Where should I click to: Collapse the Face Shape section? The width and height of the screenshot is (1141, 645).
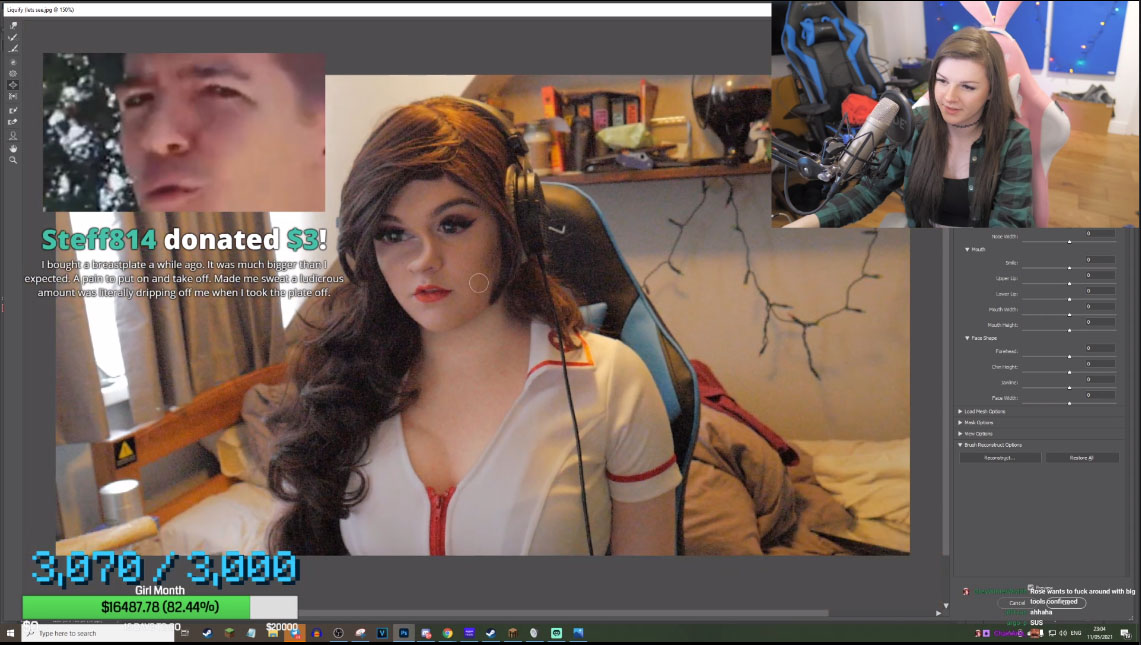pos(967,339)
